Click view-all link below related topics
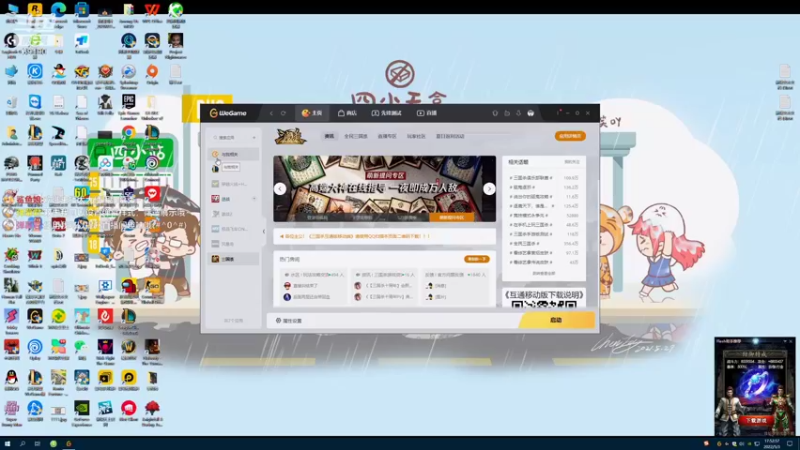The image size is (800, 450). 543,273
